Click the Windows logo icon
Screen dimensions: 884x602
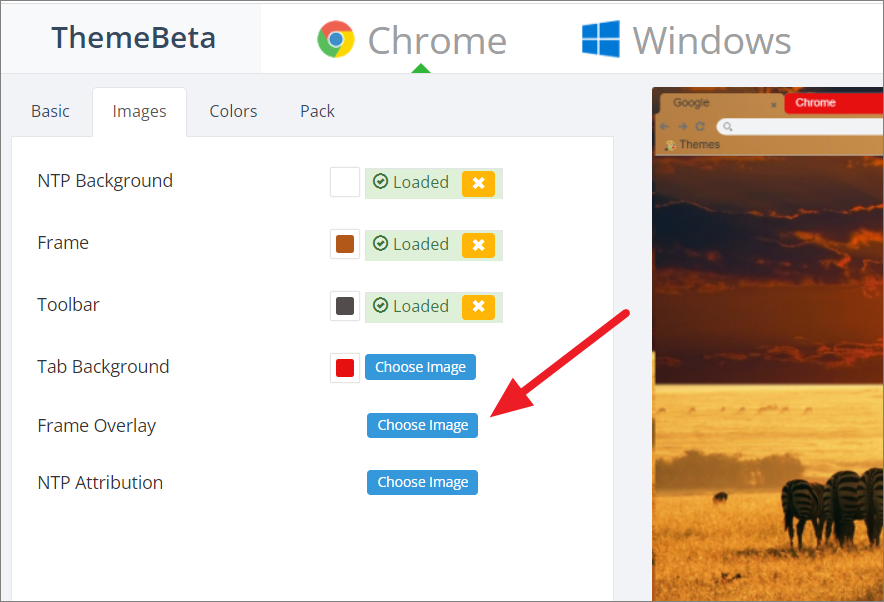coord(601,39)
